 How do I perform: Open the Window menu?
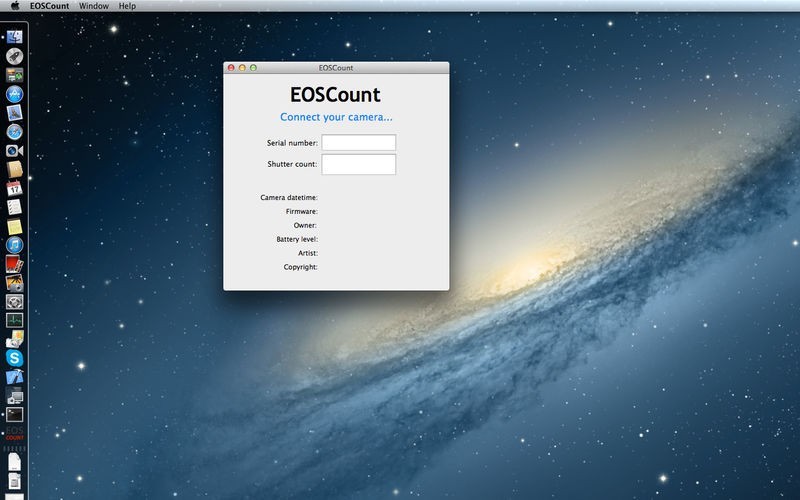click(94, 6)
